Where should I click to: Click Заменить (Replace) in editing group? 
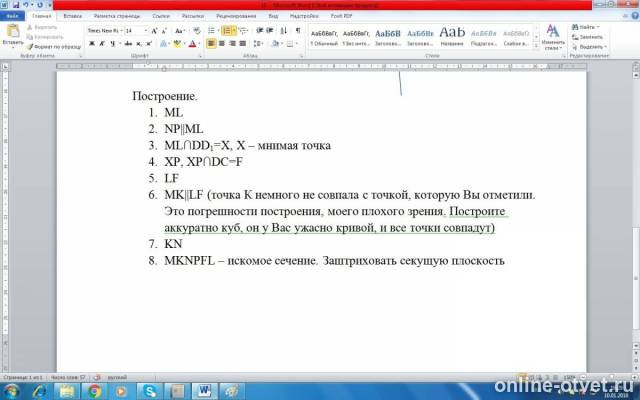click(587, 37)
